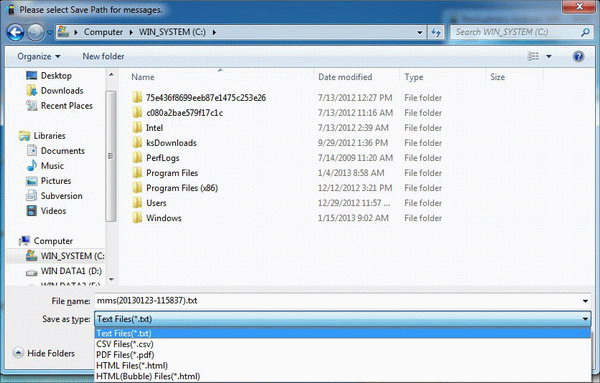The height and width of the screenshot is (383, 600).
Task: Click the Back navigation arrow
Action: point(15,32)
